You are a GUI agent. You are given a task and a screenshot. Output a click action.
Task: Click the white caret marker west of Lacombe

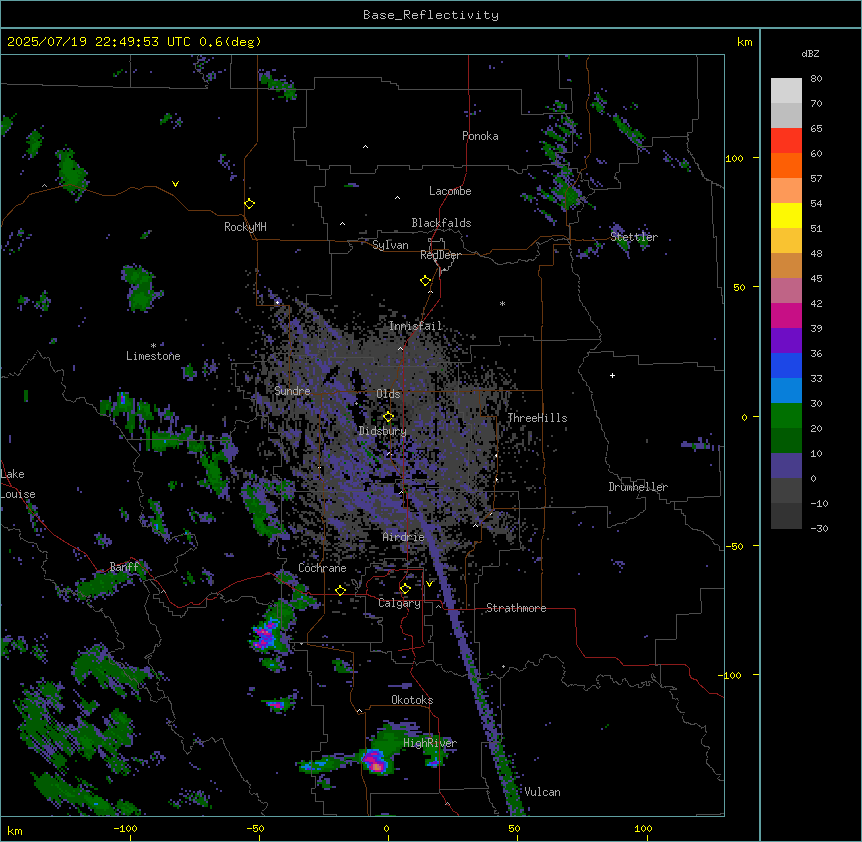(x=397, y=198)
